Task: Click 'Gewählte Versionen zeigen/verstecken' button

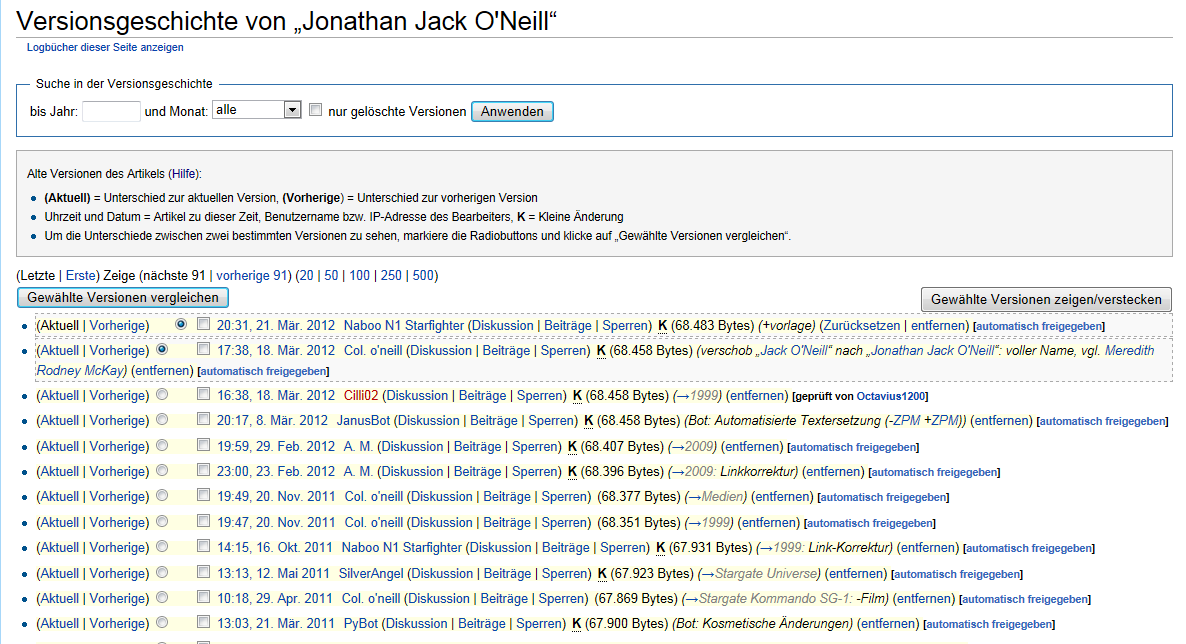Action: 1046,299
